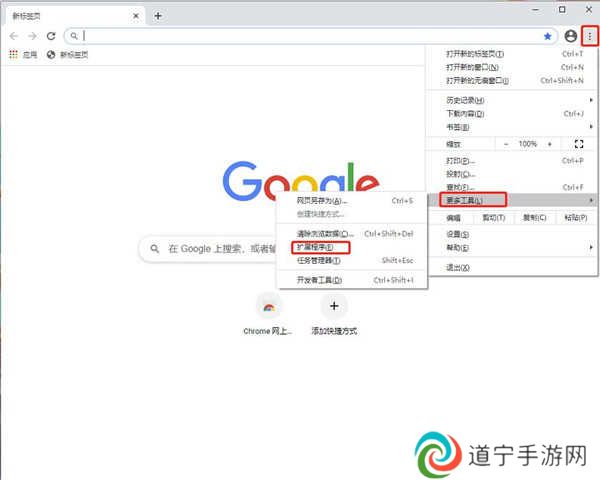The width and height of the screenshot is (600, 480).
Task: Select 打开新的标签页(T) menu item
Action: [x=513, y=54]
